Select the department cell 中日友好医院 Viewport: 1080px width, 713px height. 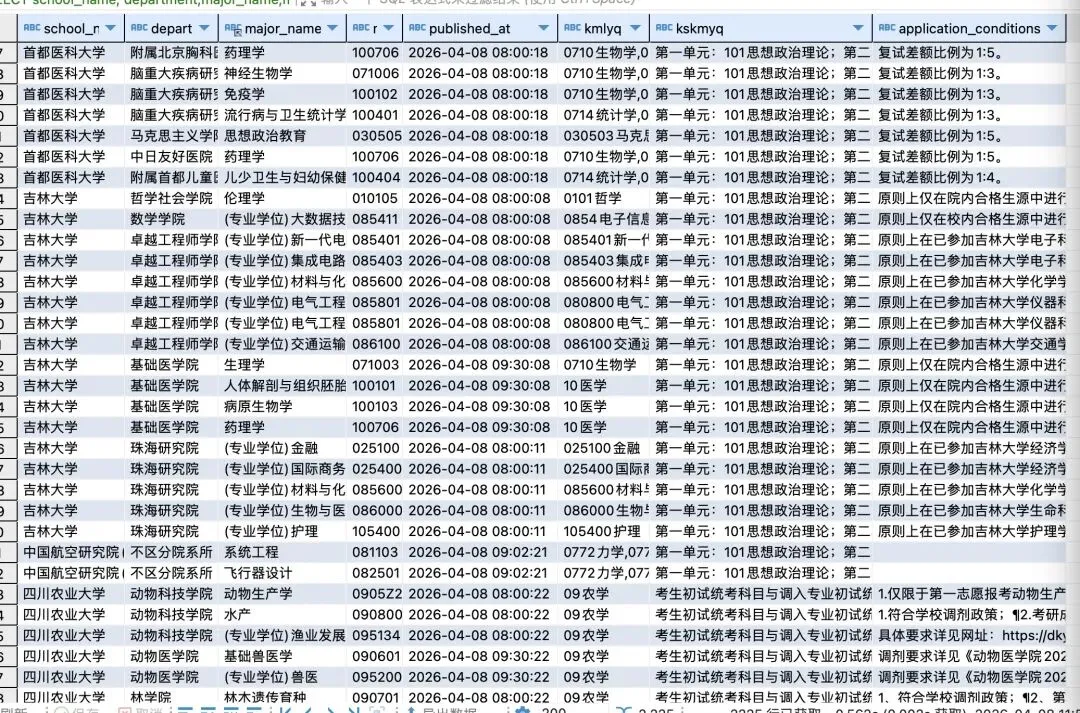click(172, 156)
